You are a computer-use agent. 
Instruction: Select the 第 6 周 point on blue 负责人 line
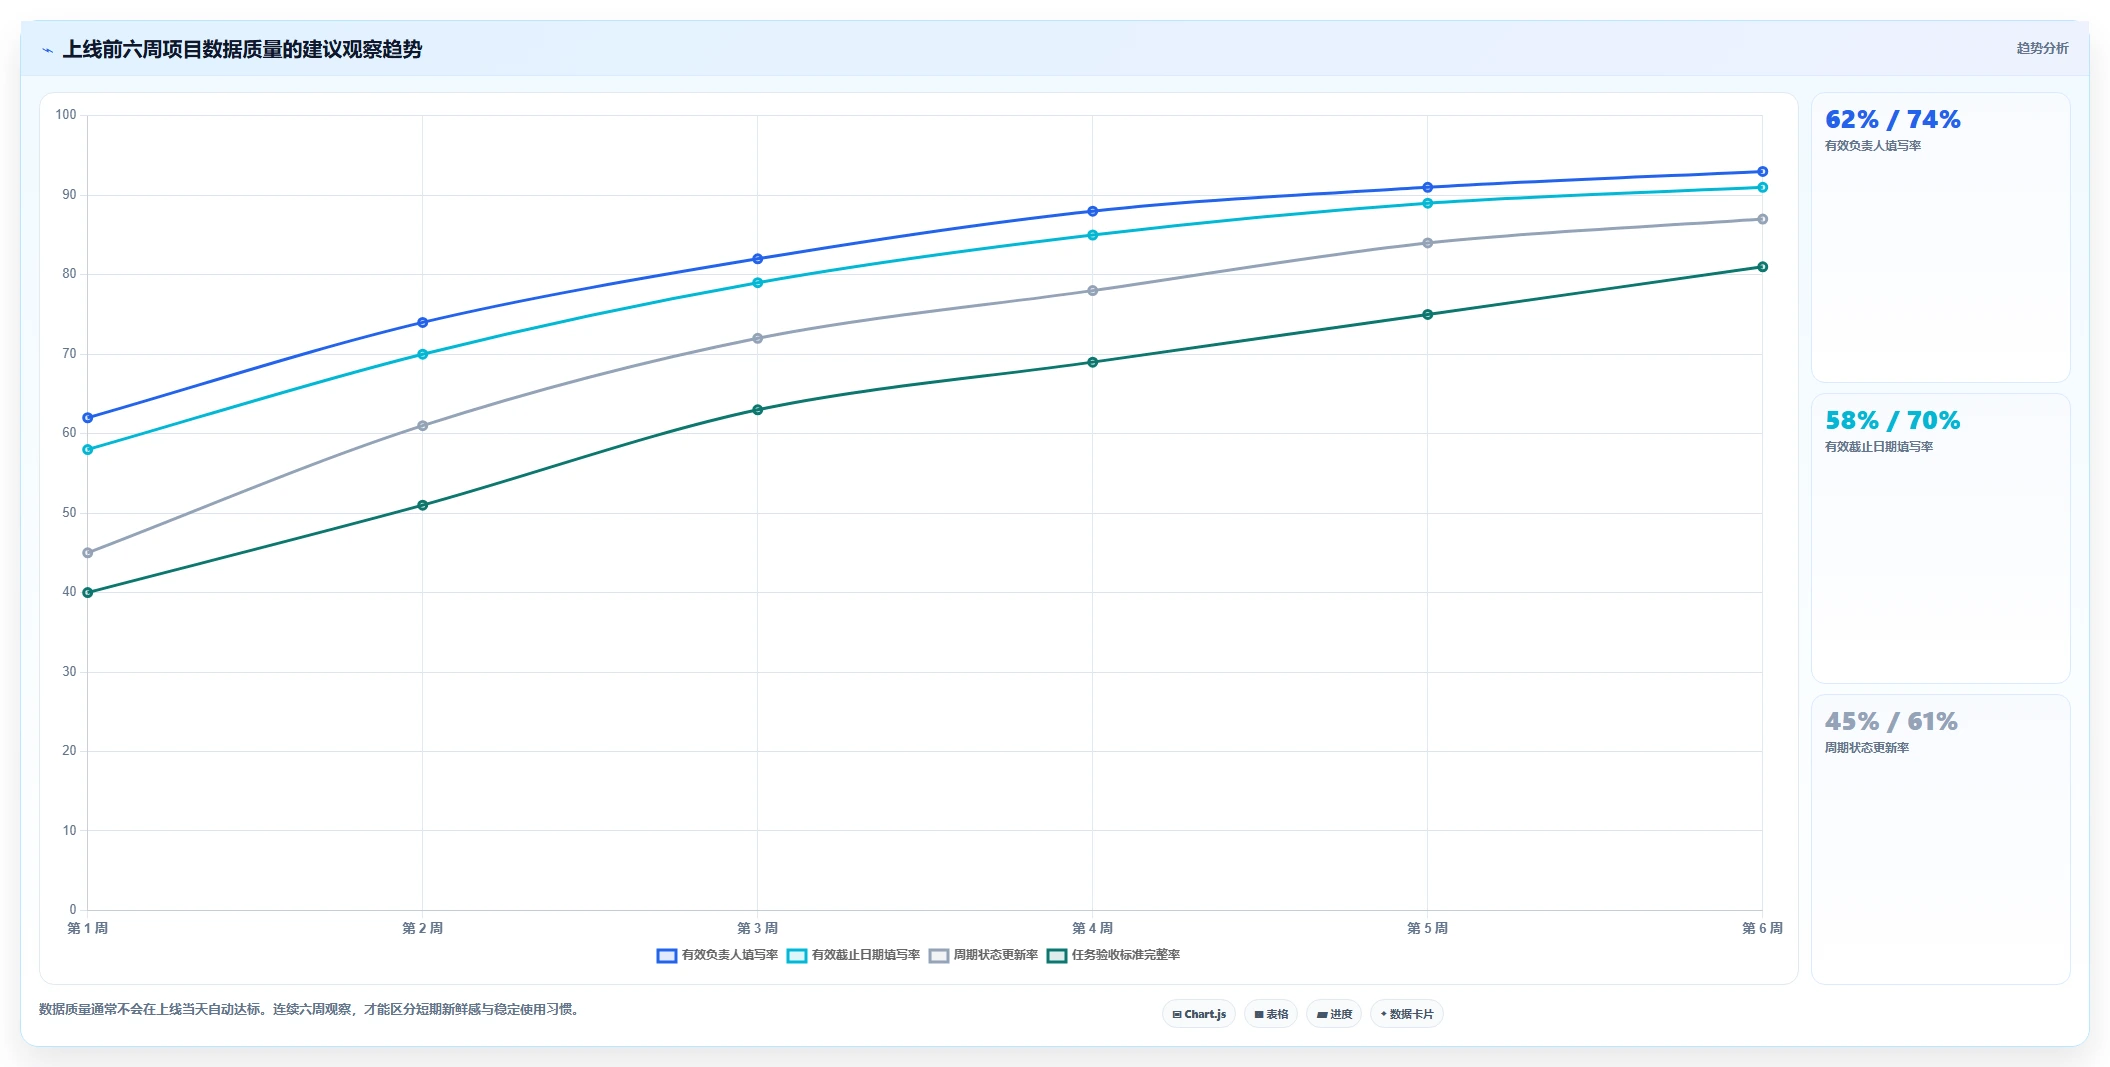click(1762, 172)
